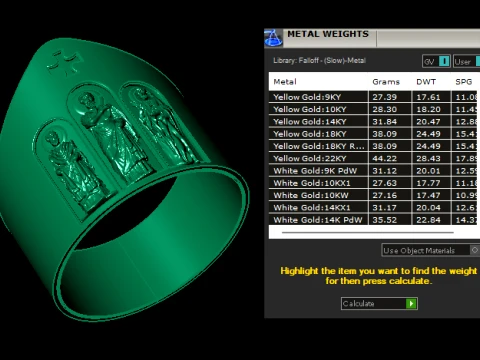Viewport: 480px width, 360px height.
Task: Click the 44.22 grams value
Action: coord(384,158)
